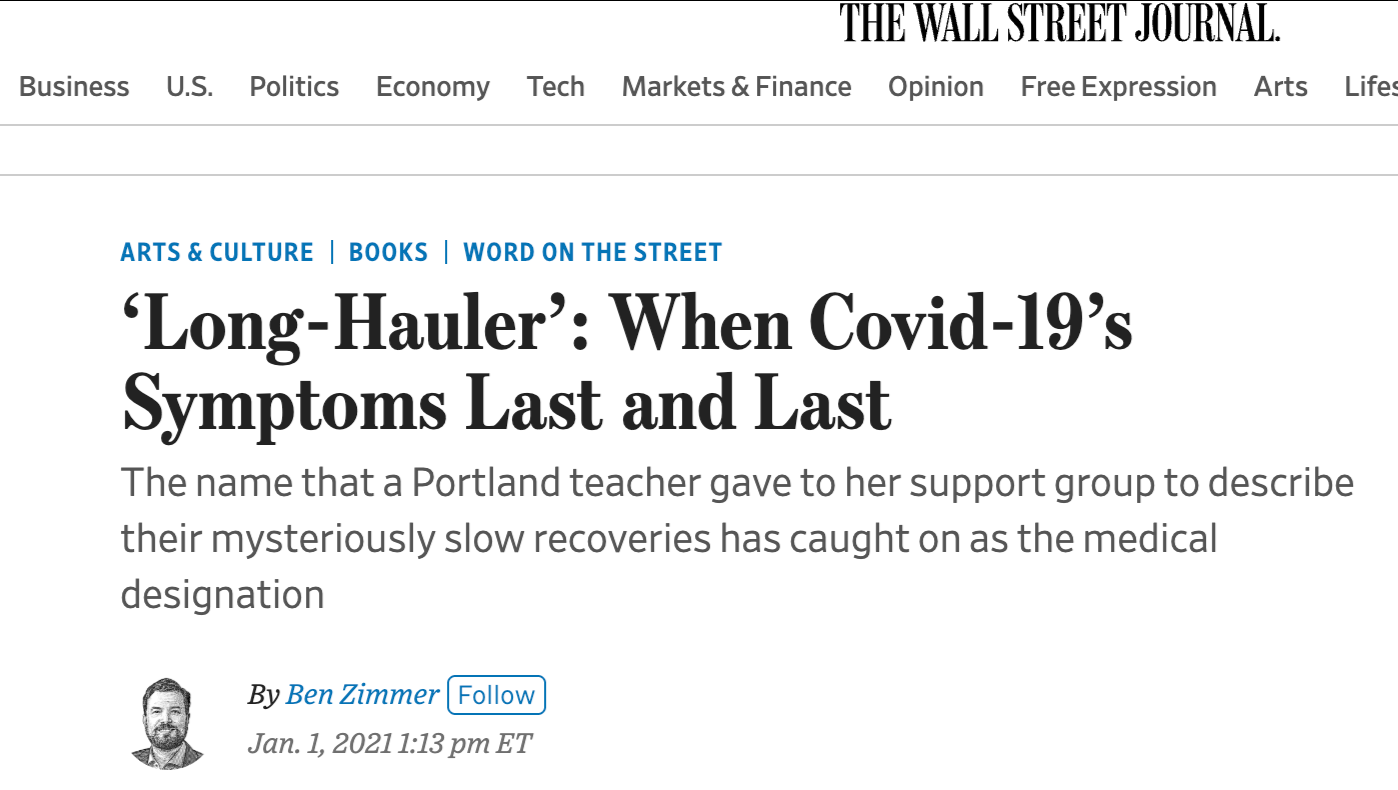Click Ben Zimmer's author portrait

pos(167,723)
